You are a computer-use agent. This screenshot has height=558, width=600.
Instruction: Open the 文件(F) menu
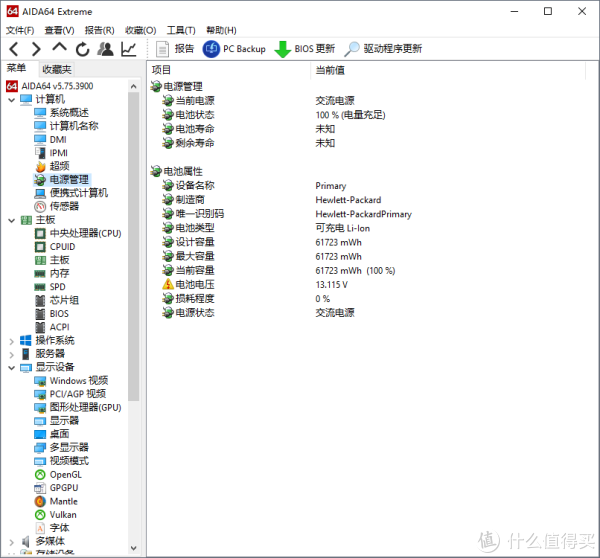pyautogui.click(x=20, y=30)
